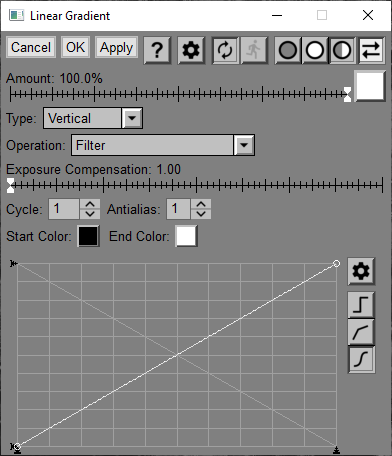The width and height of the screenshot is (392, 456).
Task: Select the gamma curve shape button
Action: pyautogui.click(x=361, y=332)
